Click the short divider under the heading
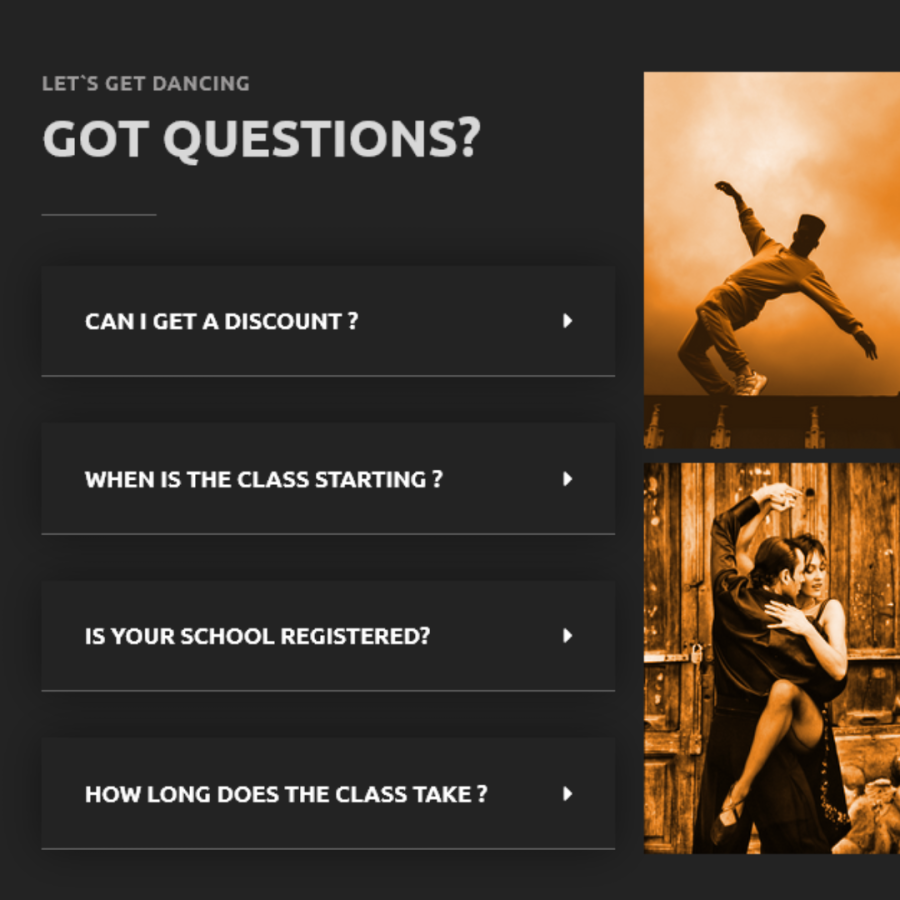Screen dimensions: 900x900 click(99, 215)
